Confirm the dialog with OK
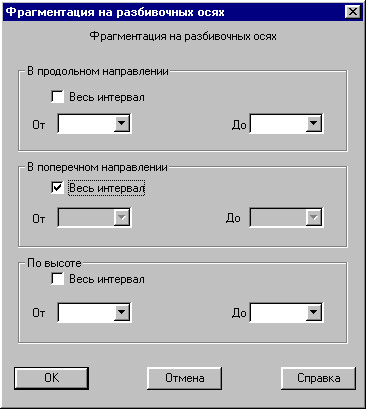 coord(52,378)
